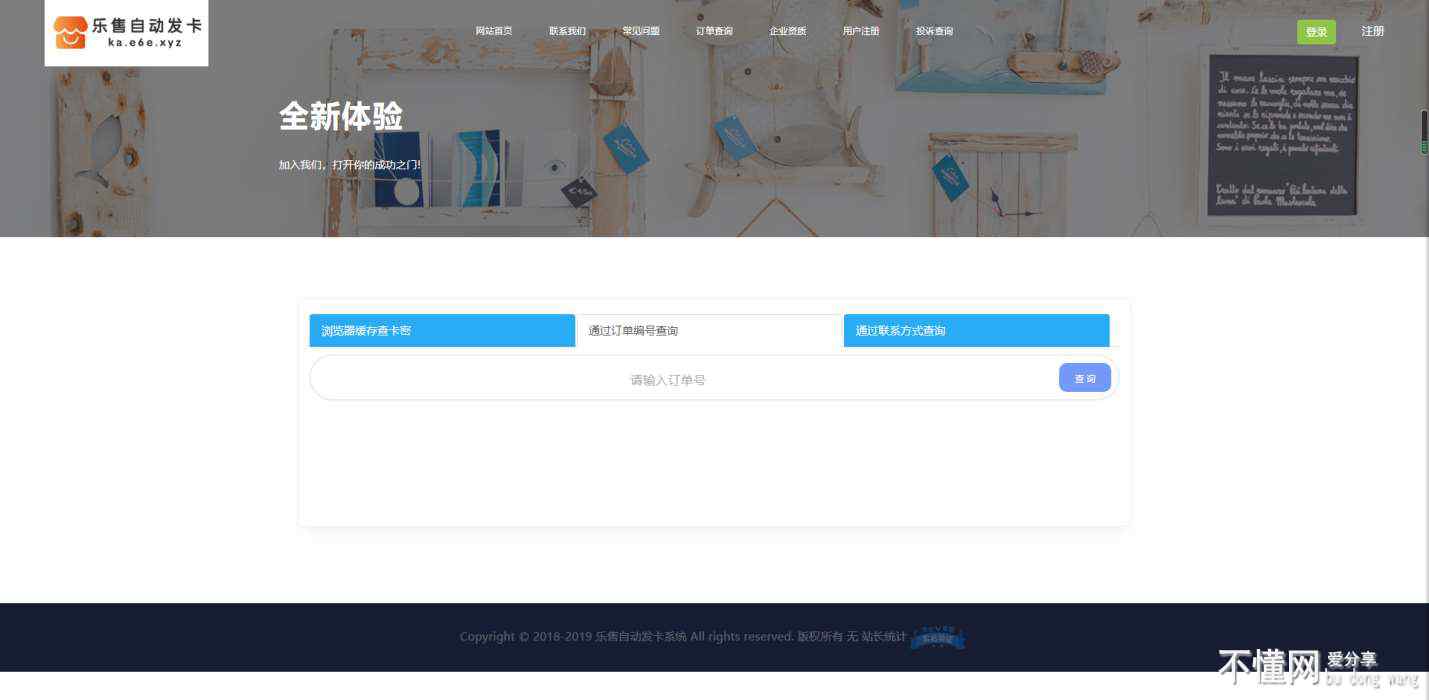
Task: Click the 站长统计 footer link
Action: coord(883,637)
